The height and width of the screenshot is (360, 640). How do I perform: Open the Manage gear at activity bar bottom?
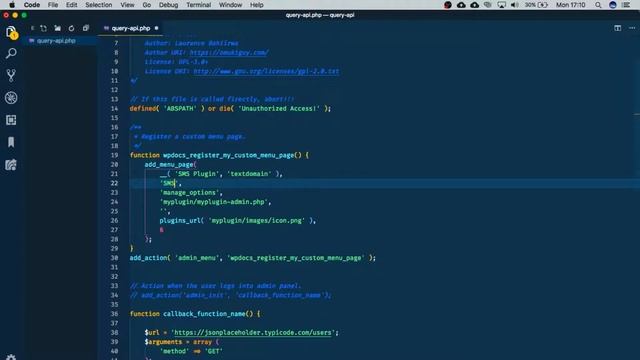tap(11, 357)
